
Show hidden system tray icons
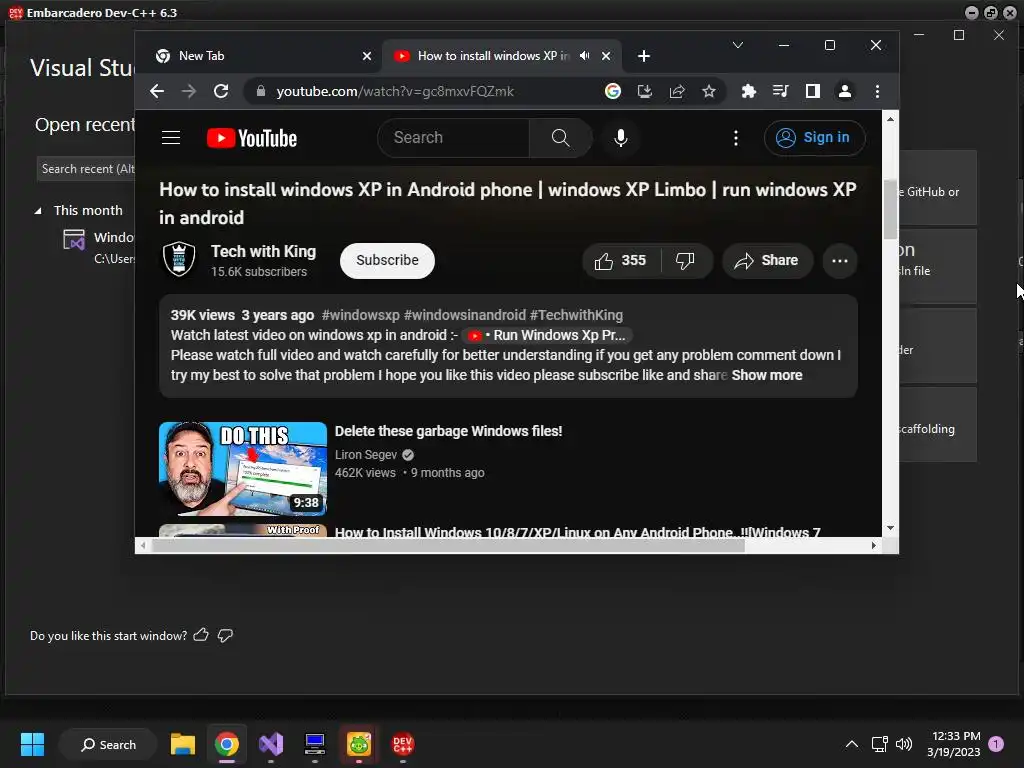point(852,744)
